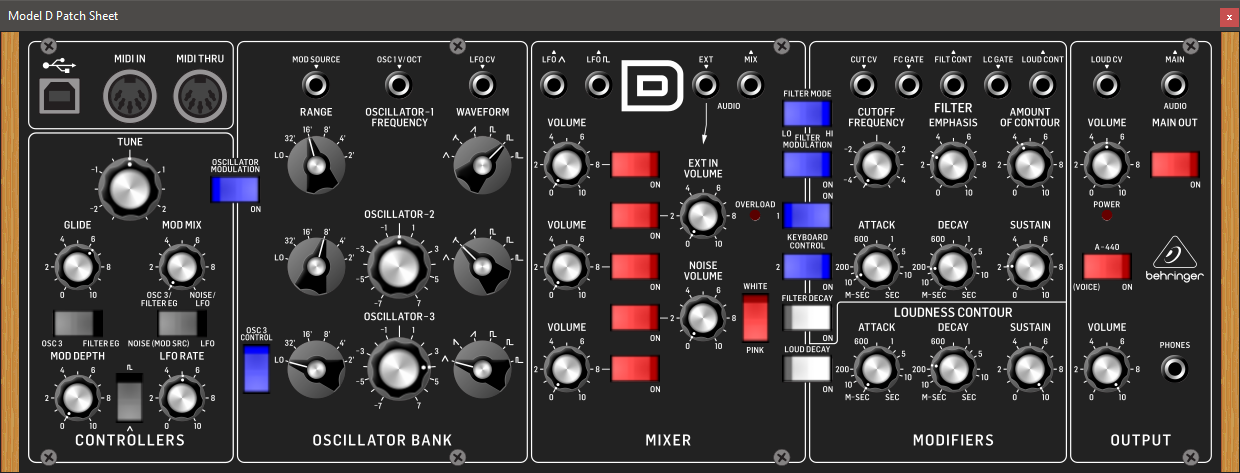Click the FC GATE patch jack
Image resolution: width=1240 pixels, height=473 pixels.
coord(908,86)
